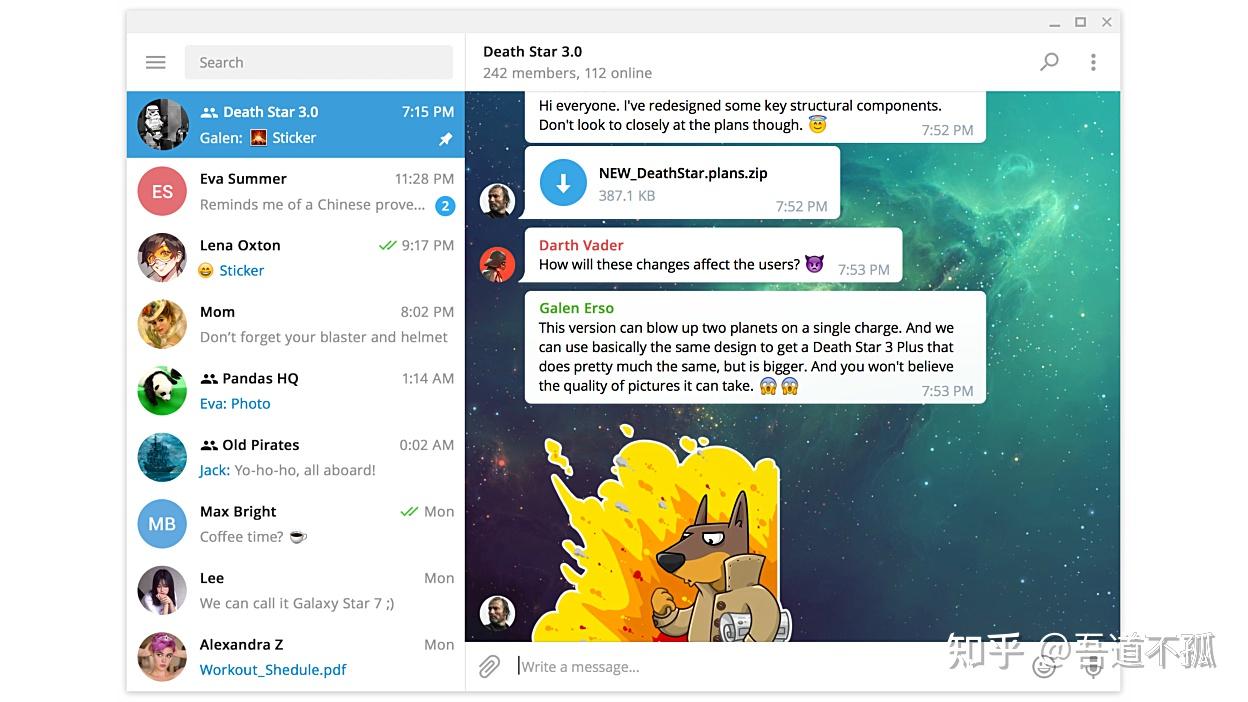
Task: Click the Search field in the sidebar
Action: (318, 61)
